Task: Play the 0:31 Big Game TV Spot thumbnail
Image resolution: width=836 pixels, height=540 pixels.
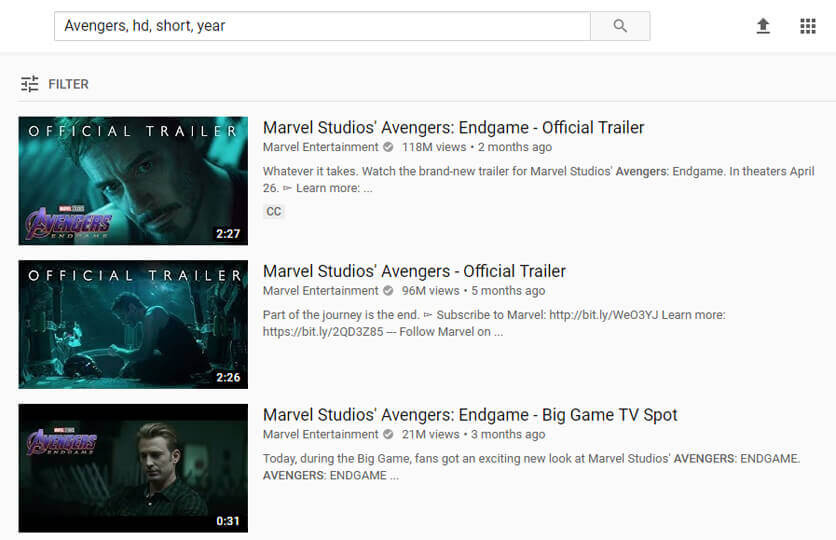Action: point(133,468)
